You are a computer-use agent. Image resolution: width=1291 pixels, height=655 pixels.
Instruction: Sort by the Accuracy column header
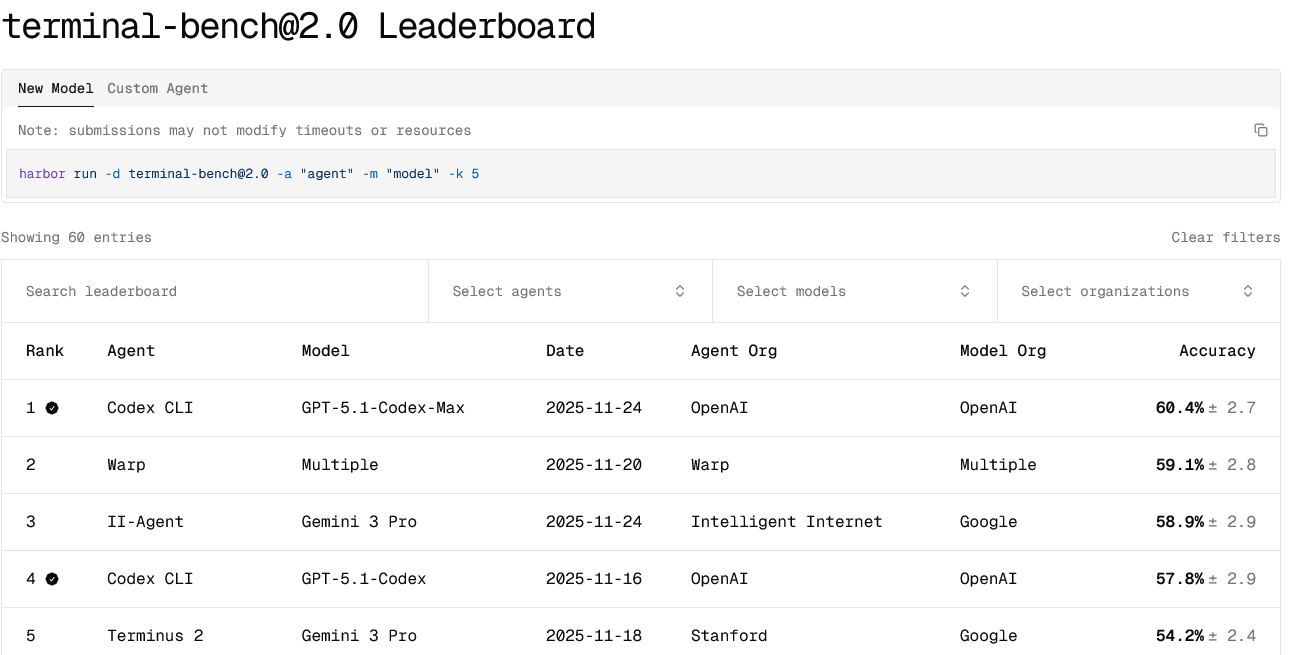click(x=1217, y=351)
